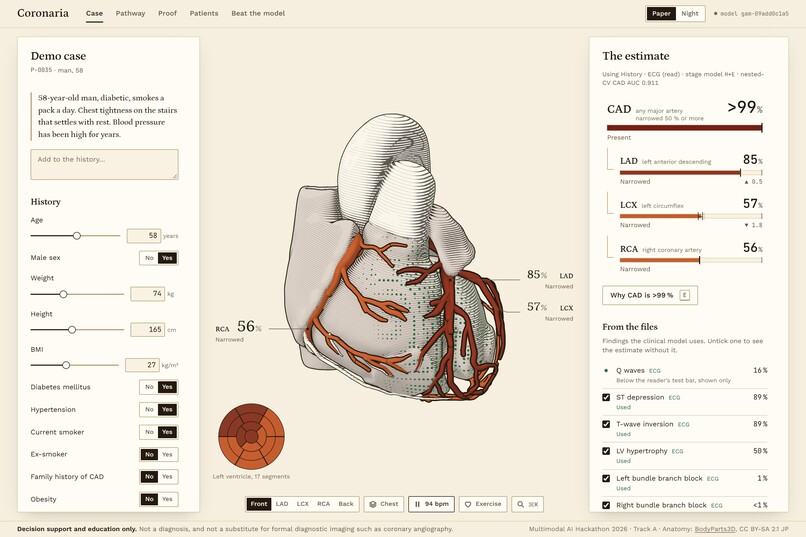This screenshot has width=806, height=537.
Task: Toggle the Exercise heart button
Action: click(x=483, y=504)
